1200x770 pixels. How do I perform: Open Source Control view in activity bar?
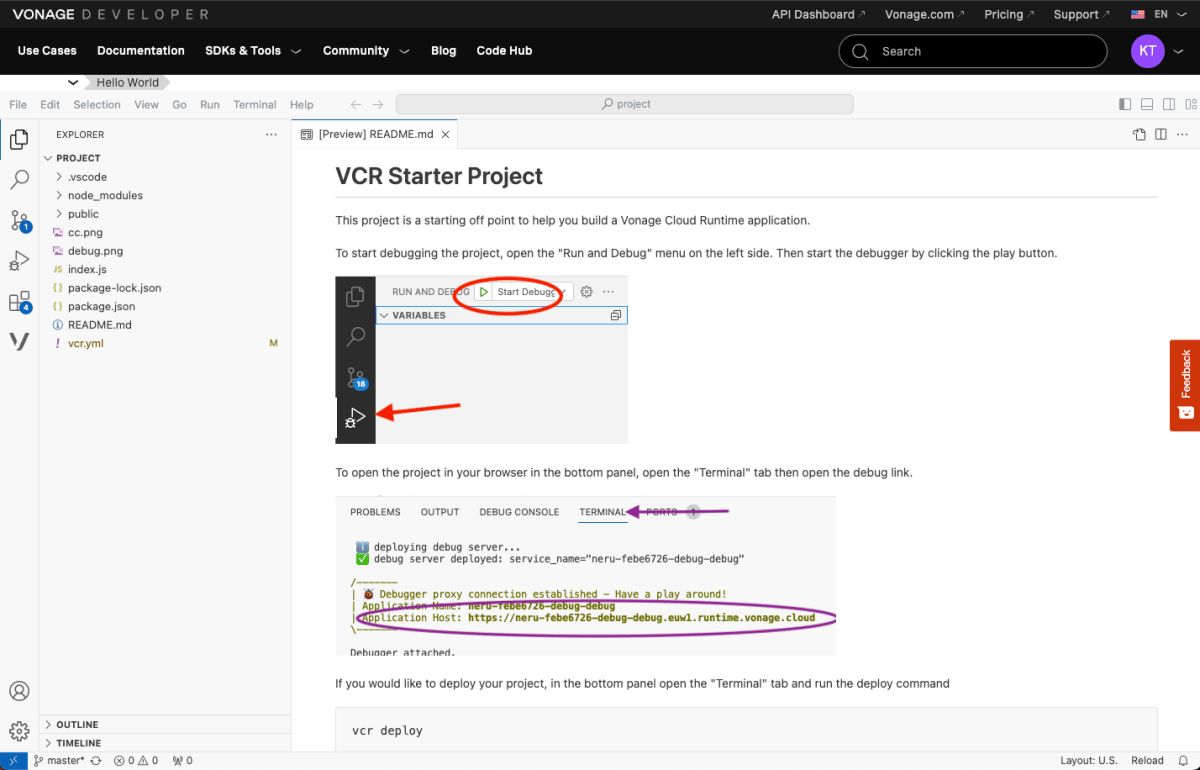click(x=19, y=221)
